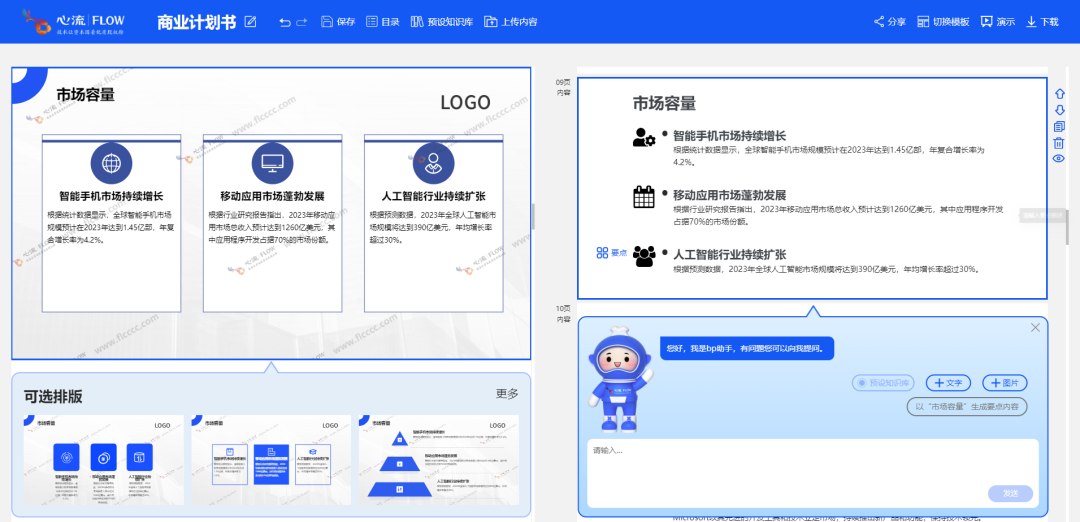Redo the last undone action

pyautogui.click(x=303, y=22)
